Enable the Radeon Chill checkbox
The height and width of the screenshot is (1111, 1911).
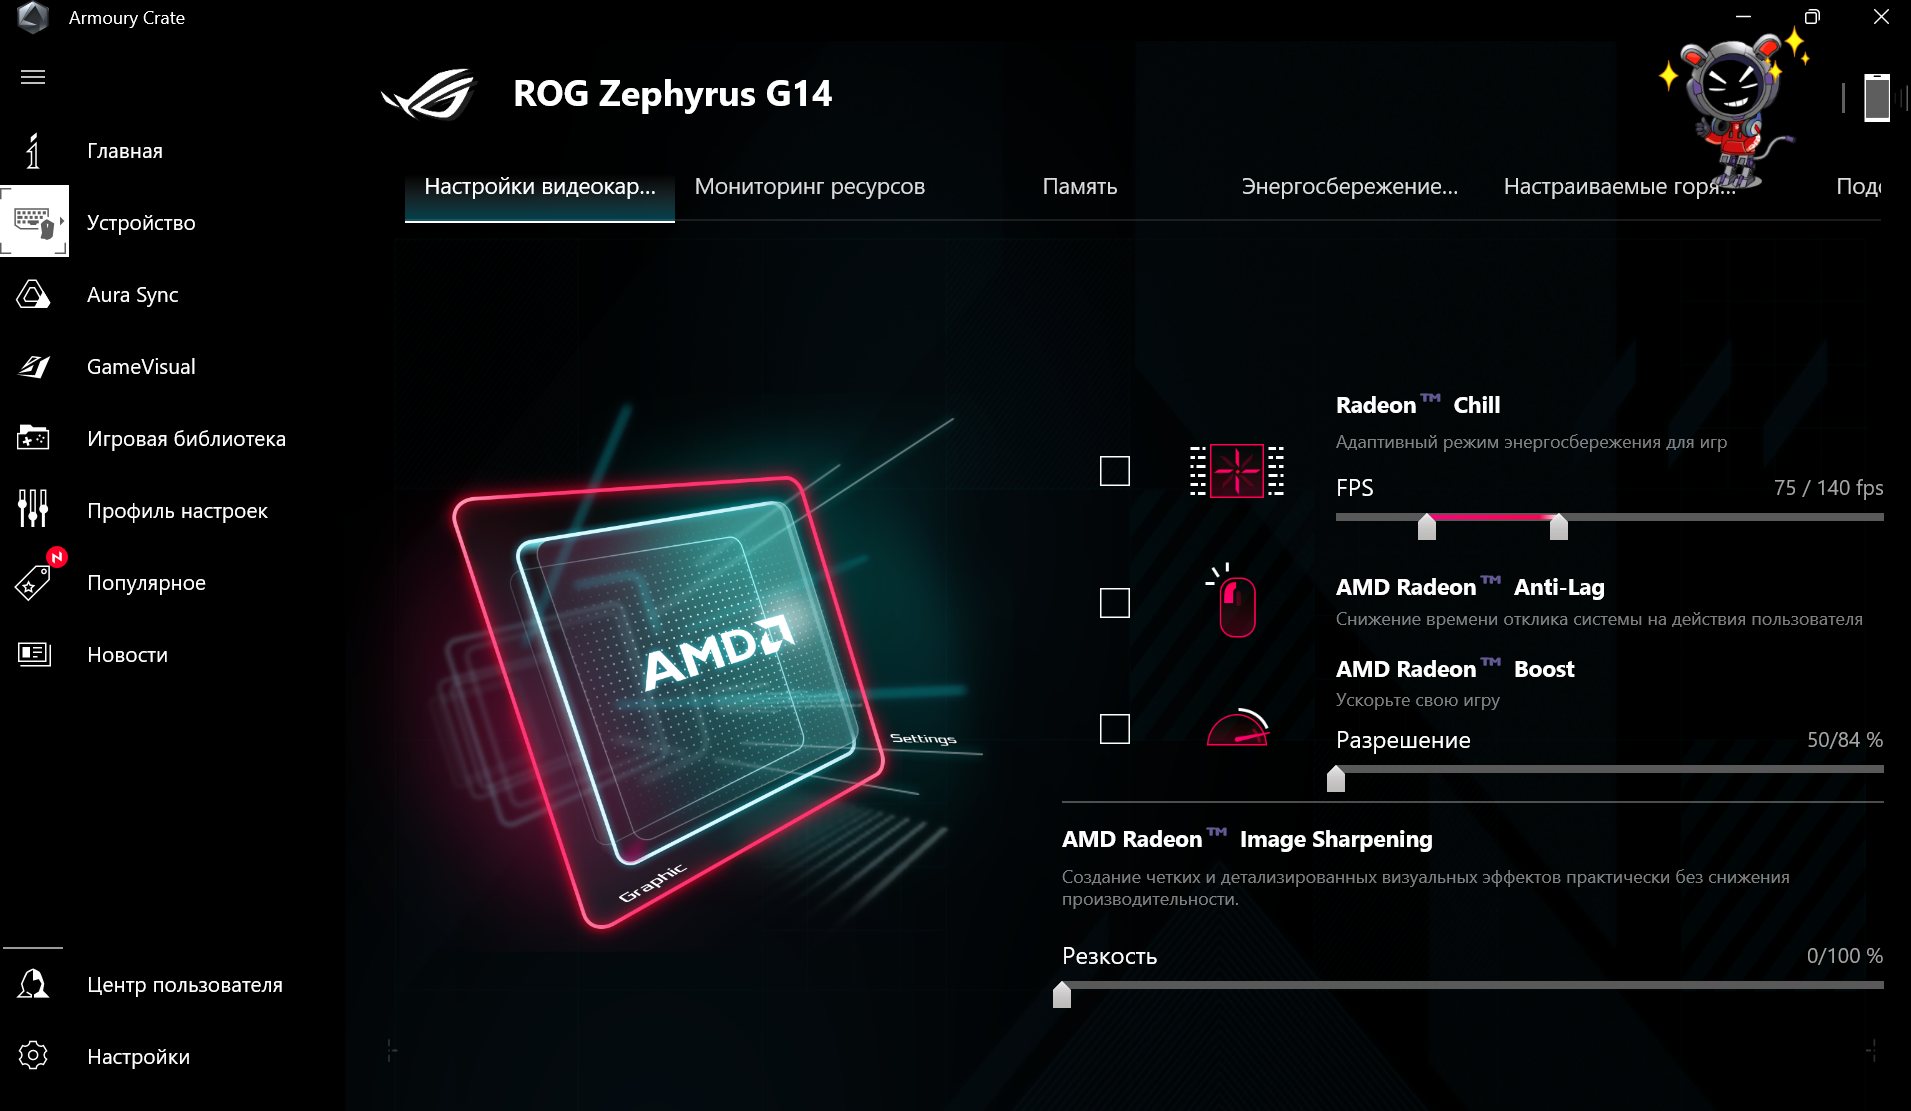(x=1115, y=471)
